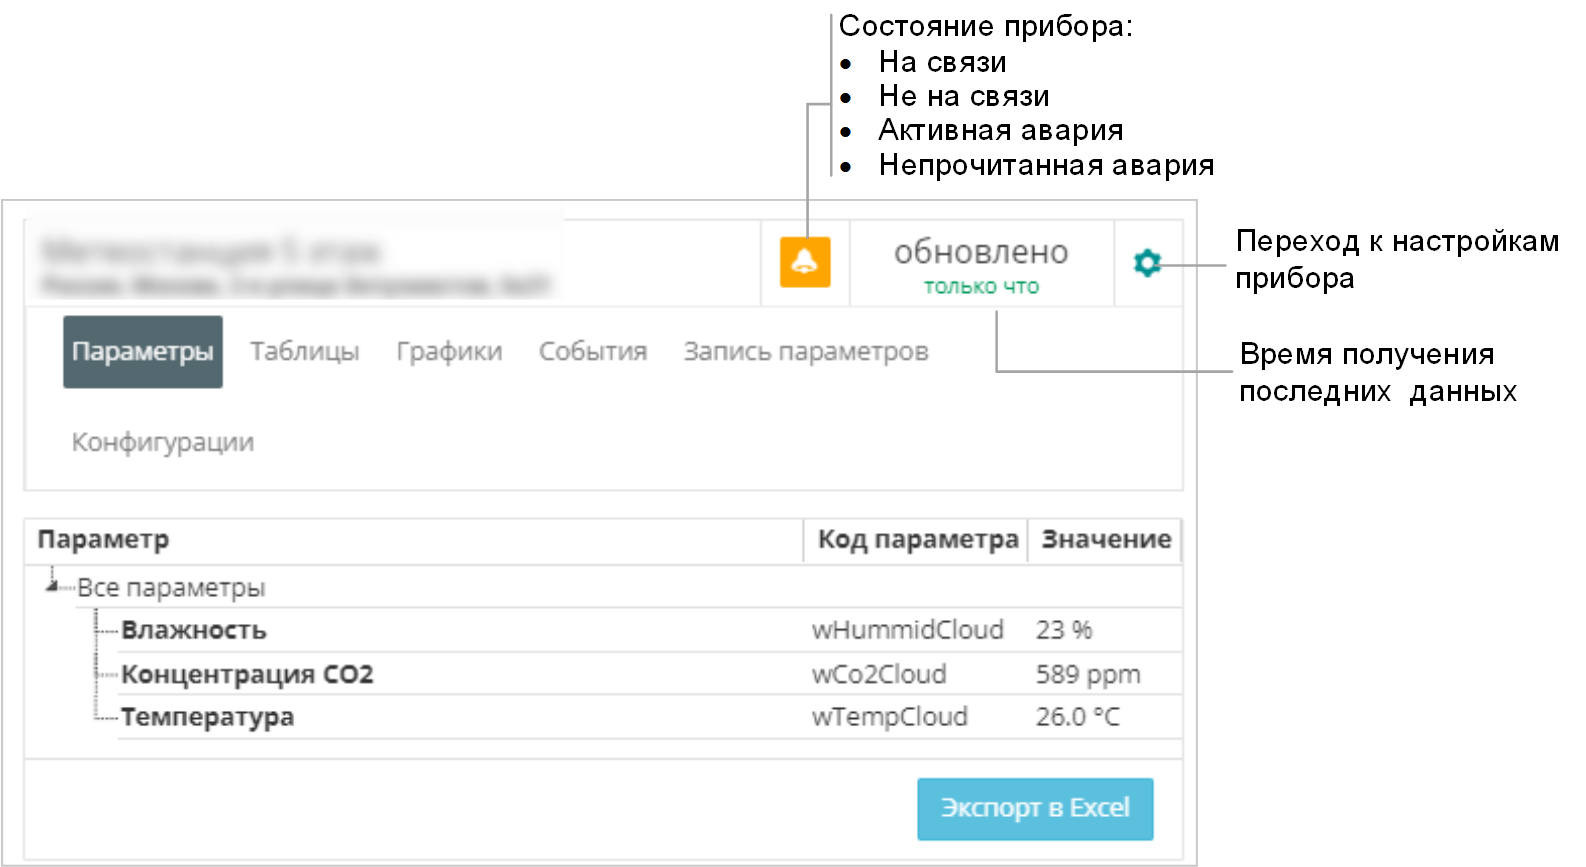Click the Параметр column header
This screenshot has width=1586, height=867.
tap(103, 540)
